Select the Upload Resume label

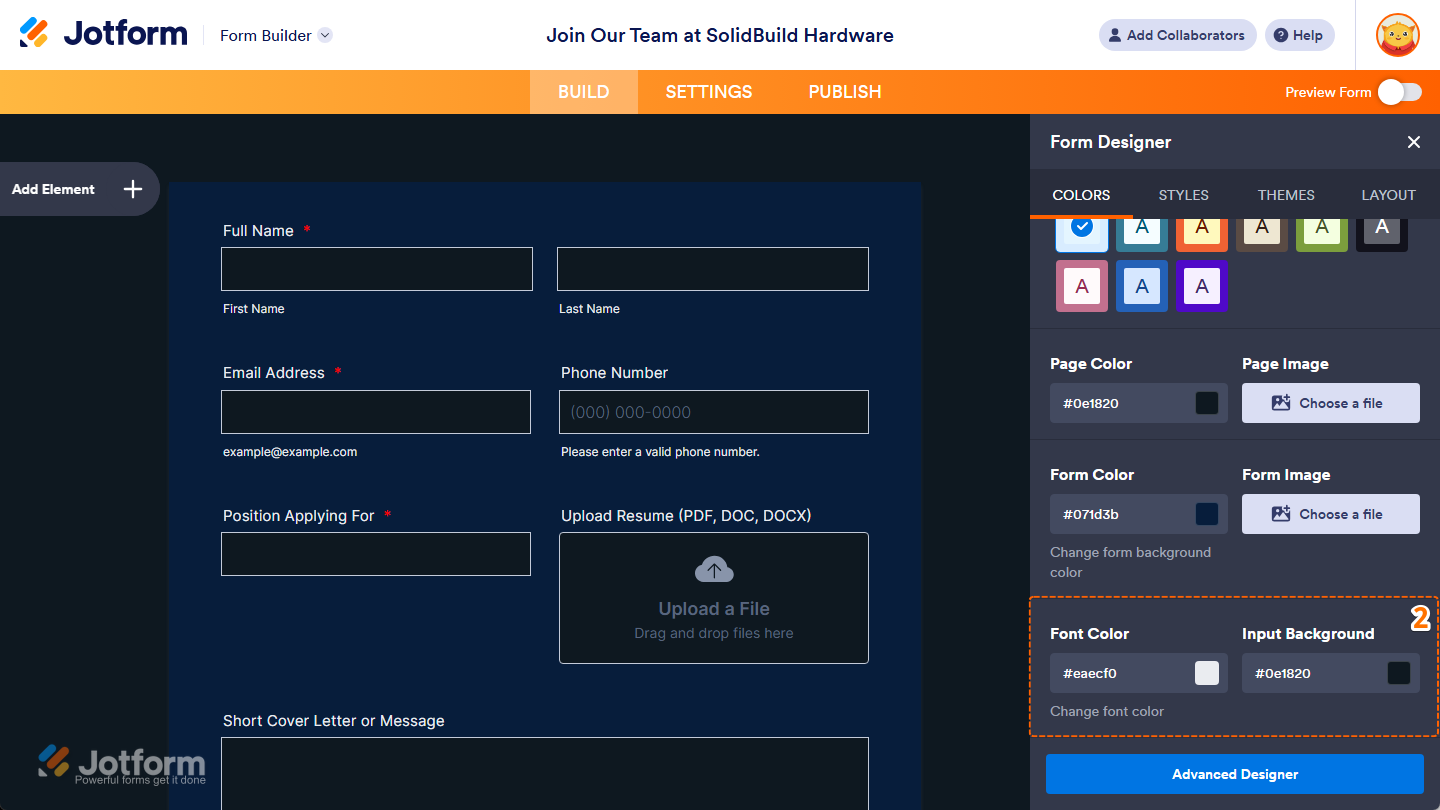[x=686, y=516]
